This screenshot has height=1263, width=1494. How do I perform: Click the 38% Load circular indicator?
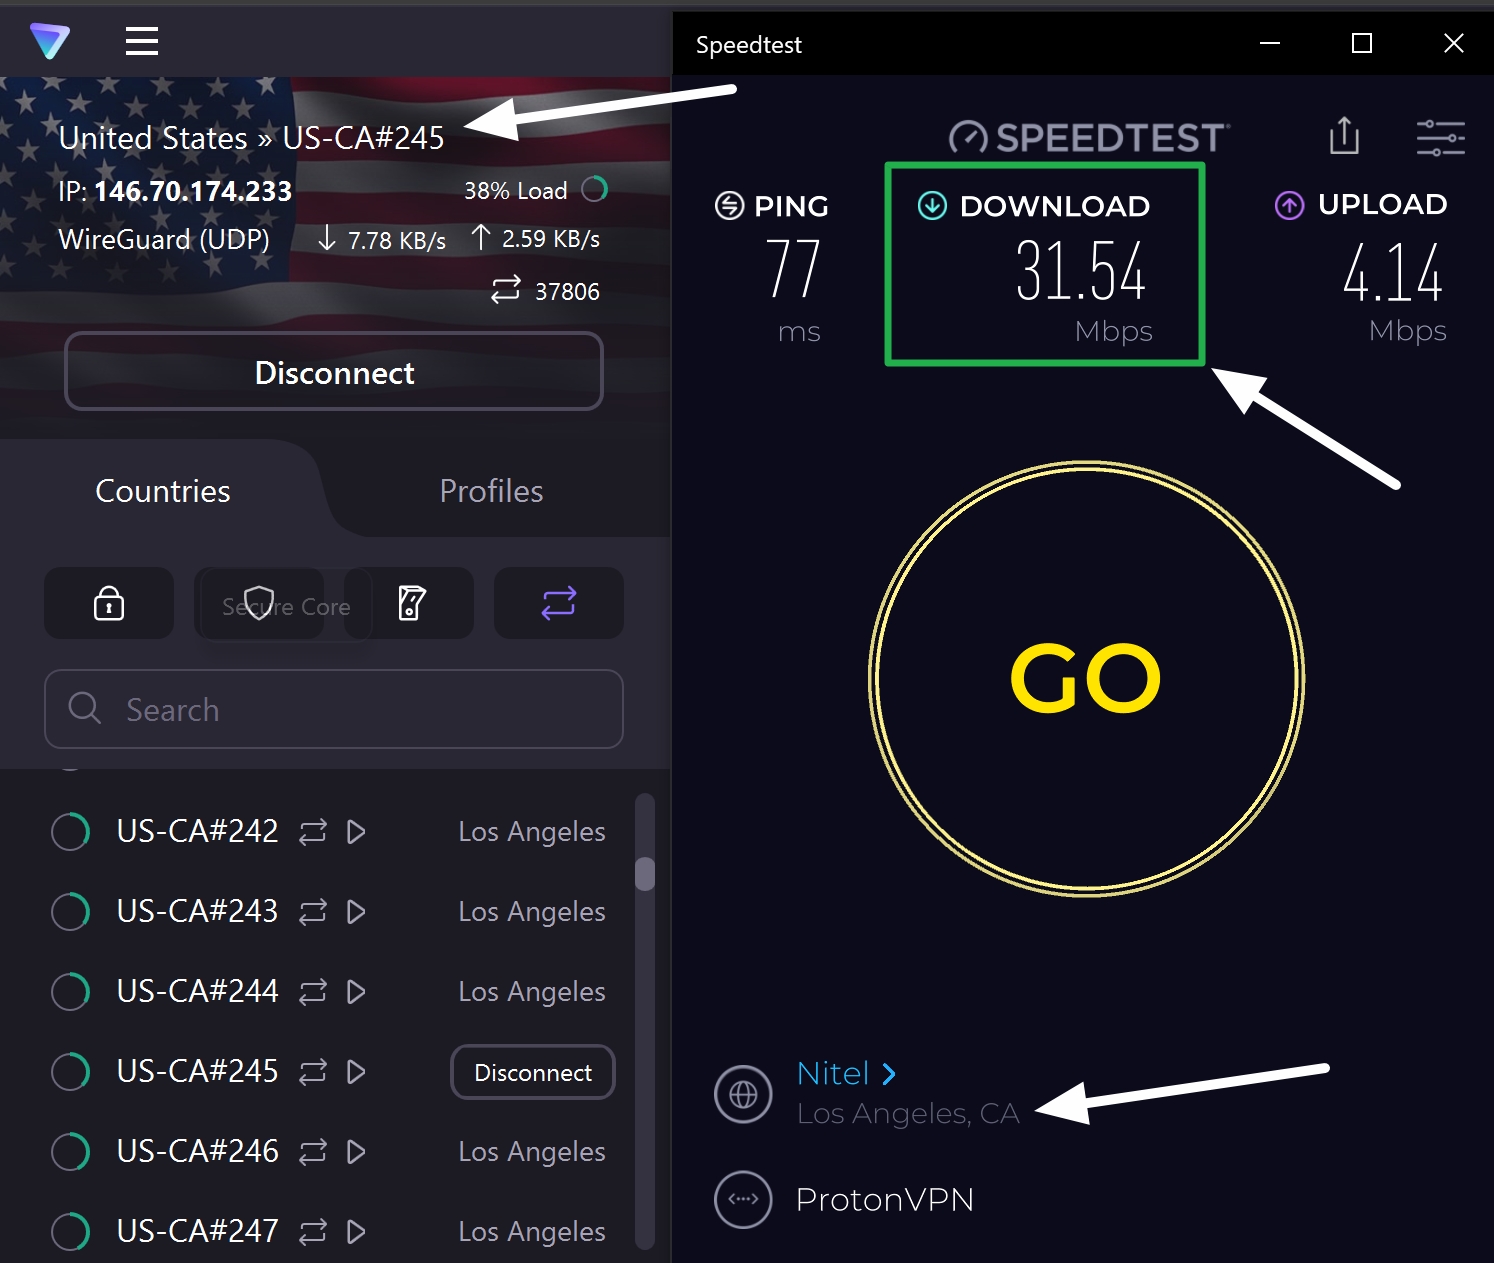click(595, 189)
